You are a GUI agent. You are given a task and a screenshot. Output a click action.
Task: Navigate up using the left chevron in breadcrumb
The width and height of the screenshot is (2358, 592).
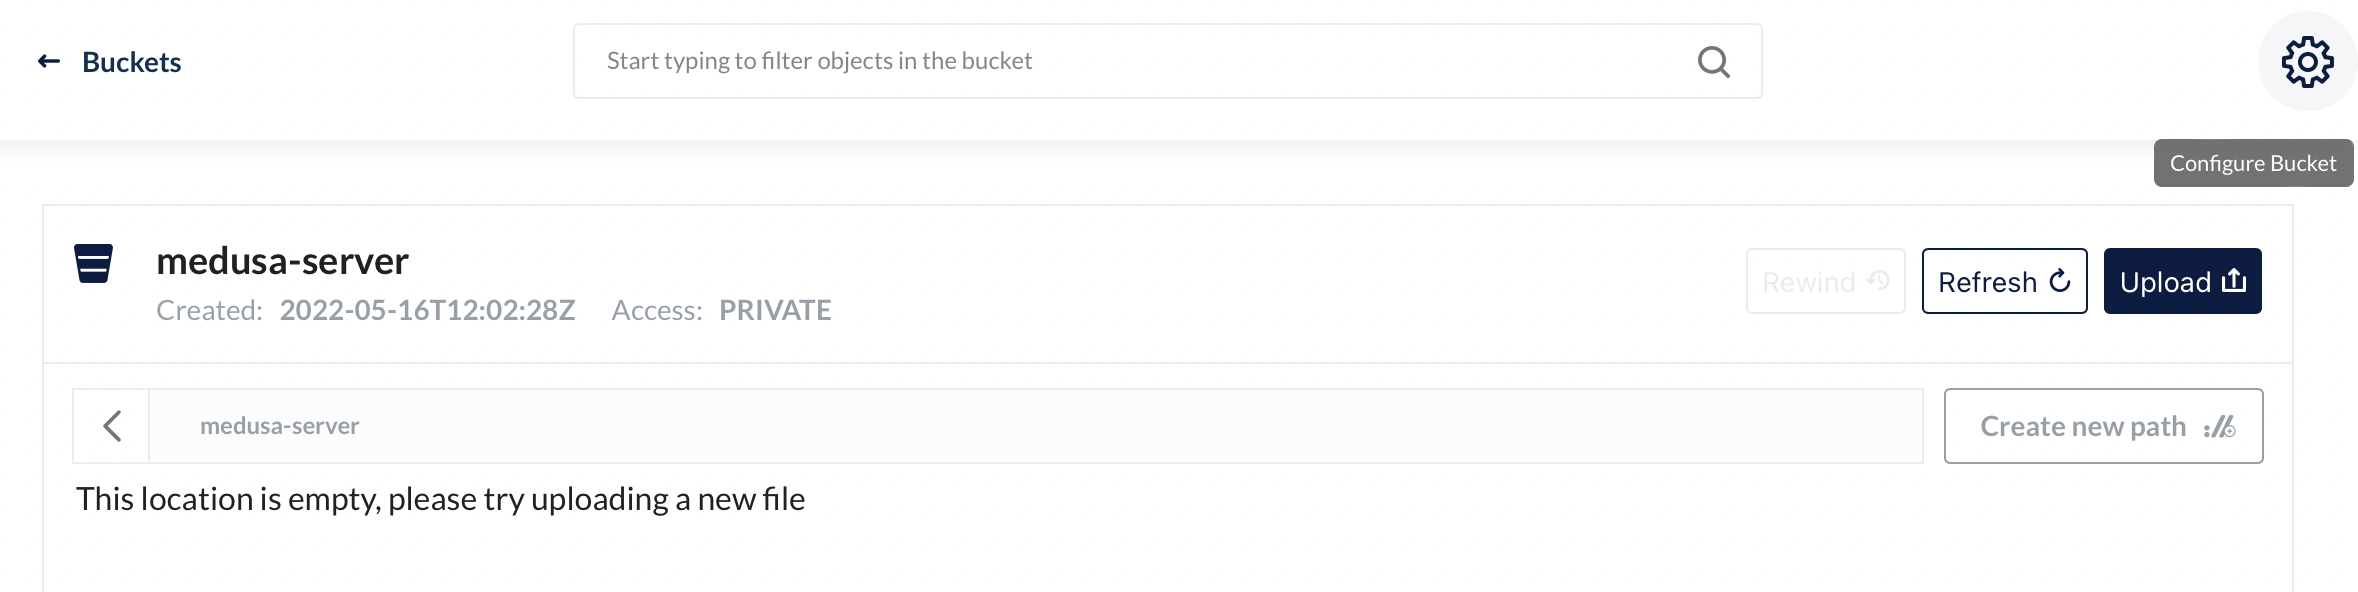coord(113,425)
